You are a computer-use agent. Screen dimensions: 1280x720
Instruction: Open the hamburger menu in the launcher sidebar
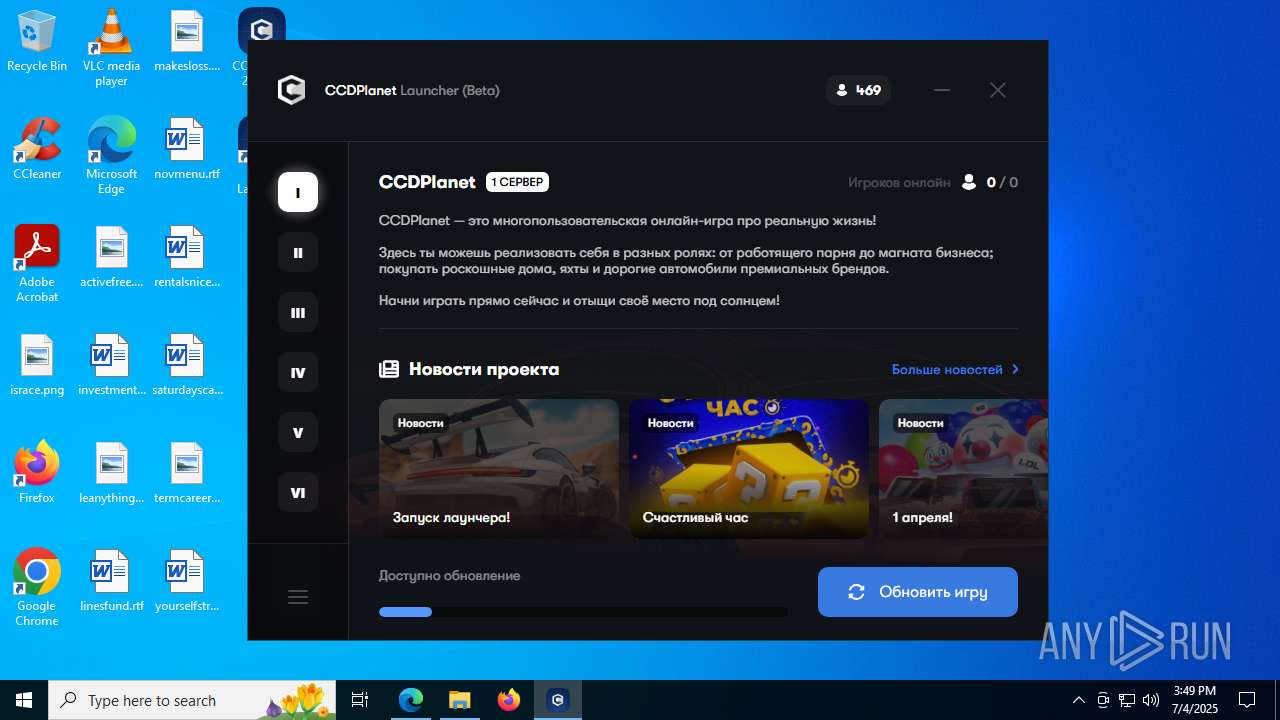click(x=298, y=597)
